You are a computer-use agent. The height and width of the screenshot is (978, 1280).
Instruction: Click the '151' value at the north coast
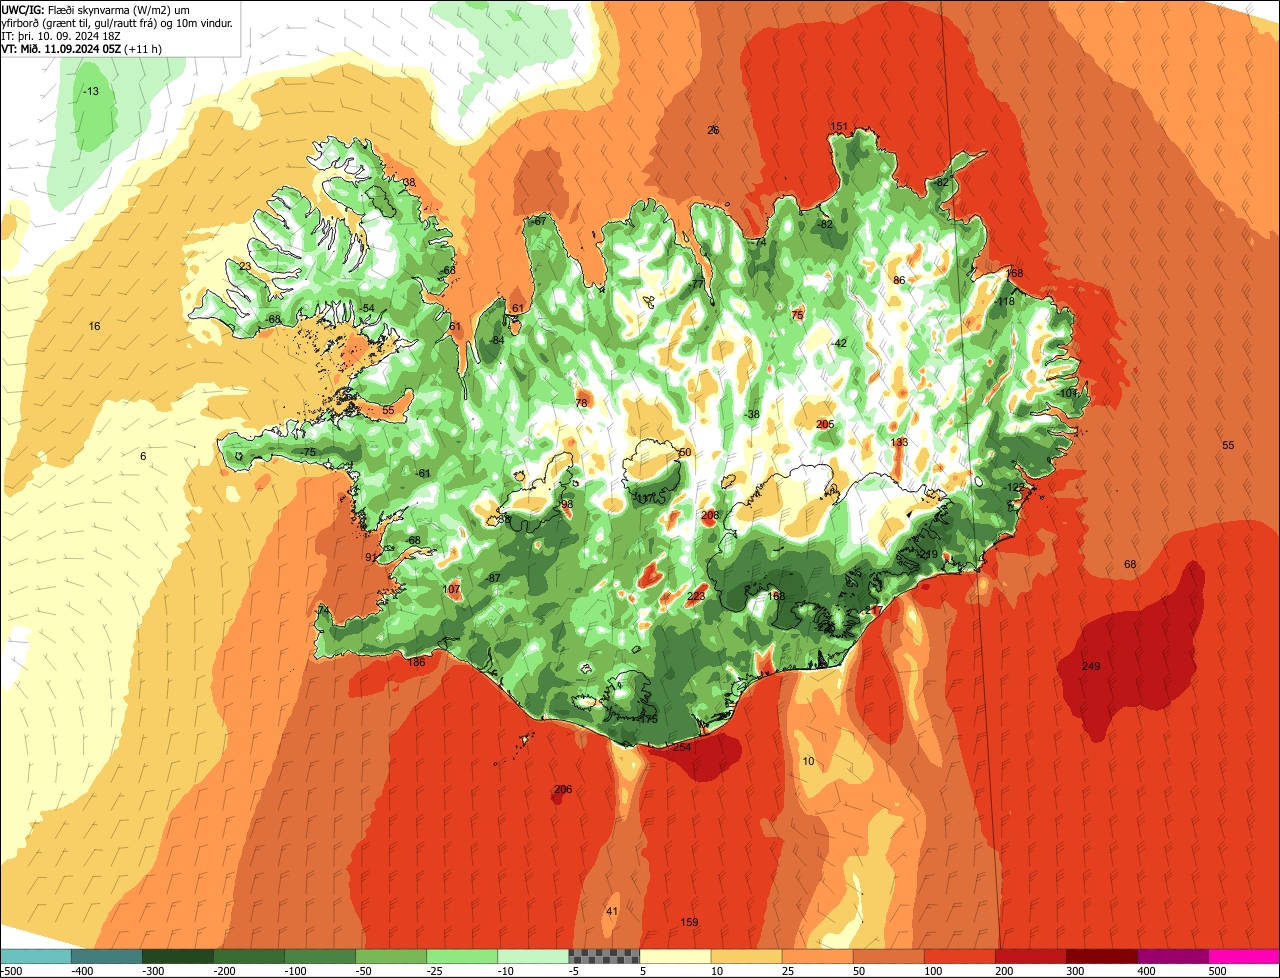(x=839, y=126)
